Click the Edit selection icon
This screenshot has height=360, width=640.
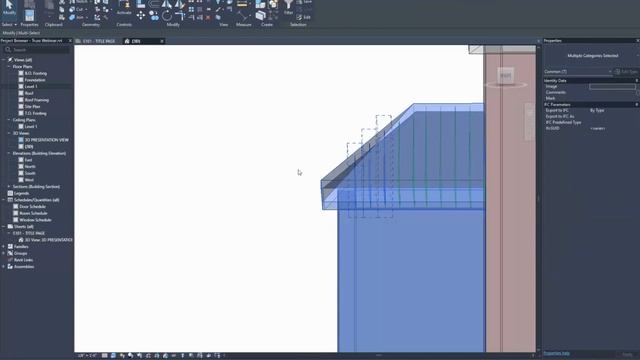[304, 17]
